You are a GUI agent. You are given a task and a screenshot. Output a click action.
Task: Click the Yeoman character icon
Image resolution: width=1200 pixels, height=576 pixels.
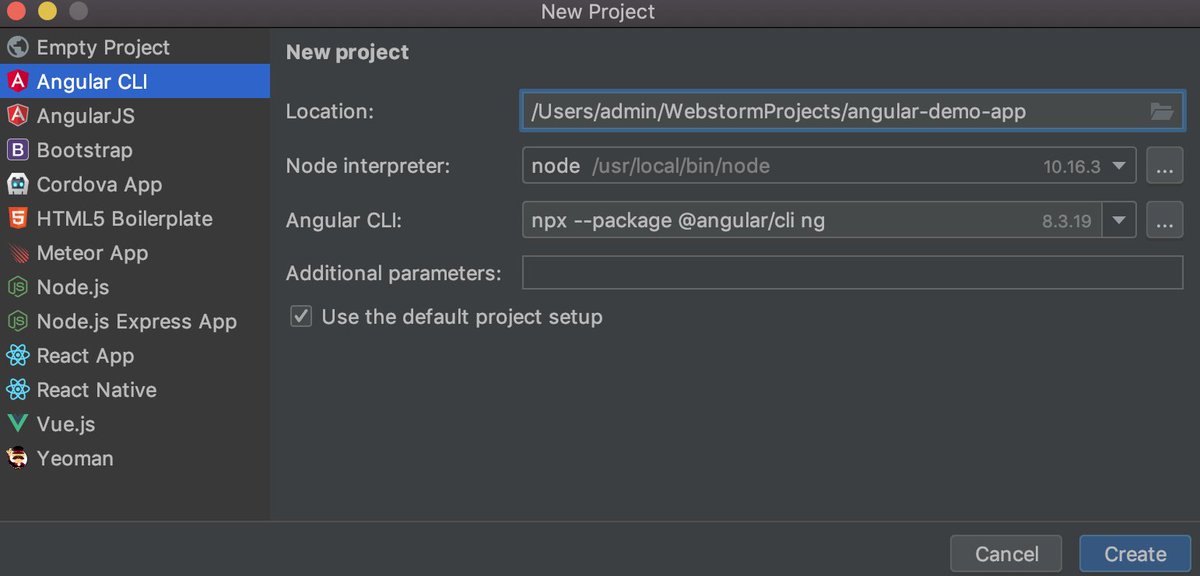click(17, 458)
